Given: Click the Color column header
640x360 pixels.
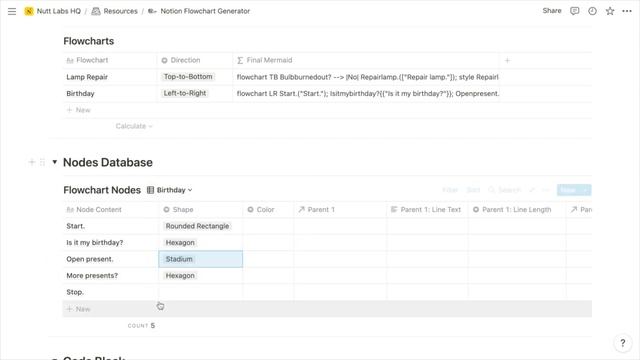Looking at the screenshot, I should click(268, 209).
